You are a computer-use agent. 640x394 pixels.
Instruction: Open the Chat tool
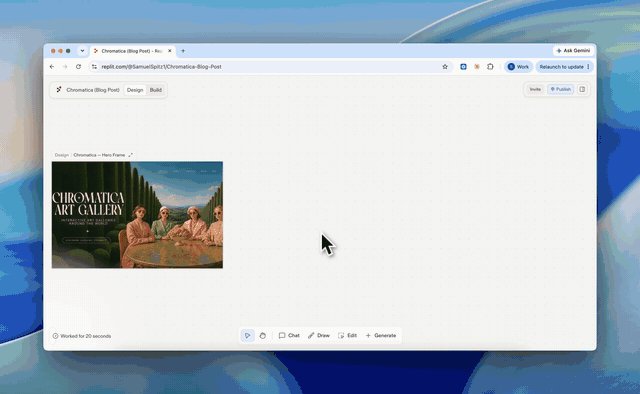[289, 336]
